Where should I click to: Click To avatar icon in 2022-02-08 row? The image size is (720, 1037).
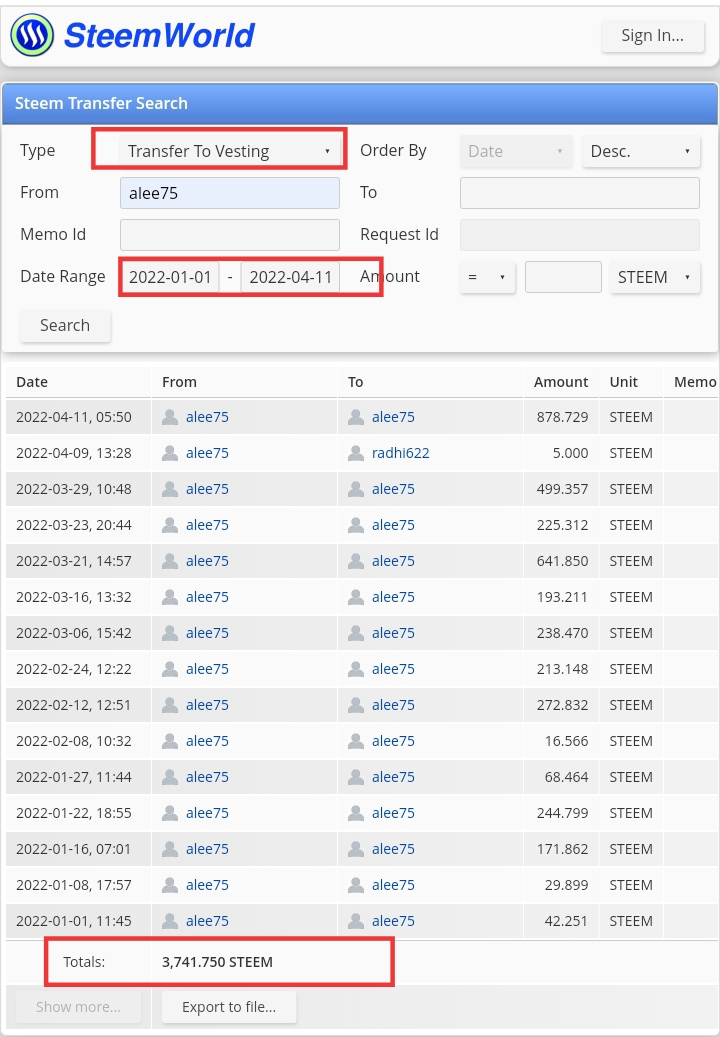pyautogui.click(x=356, y=741)
